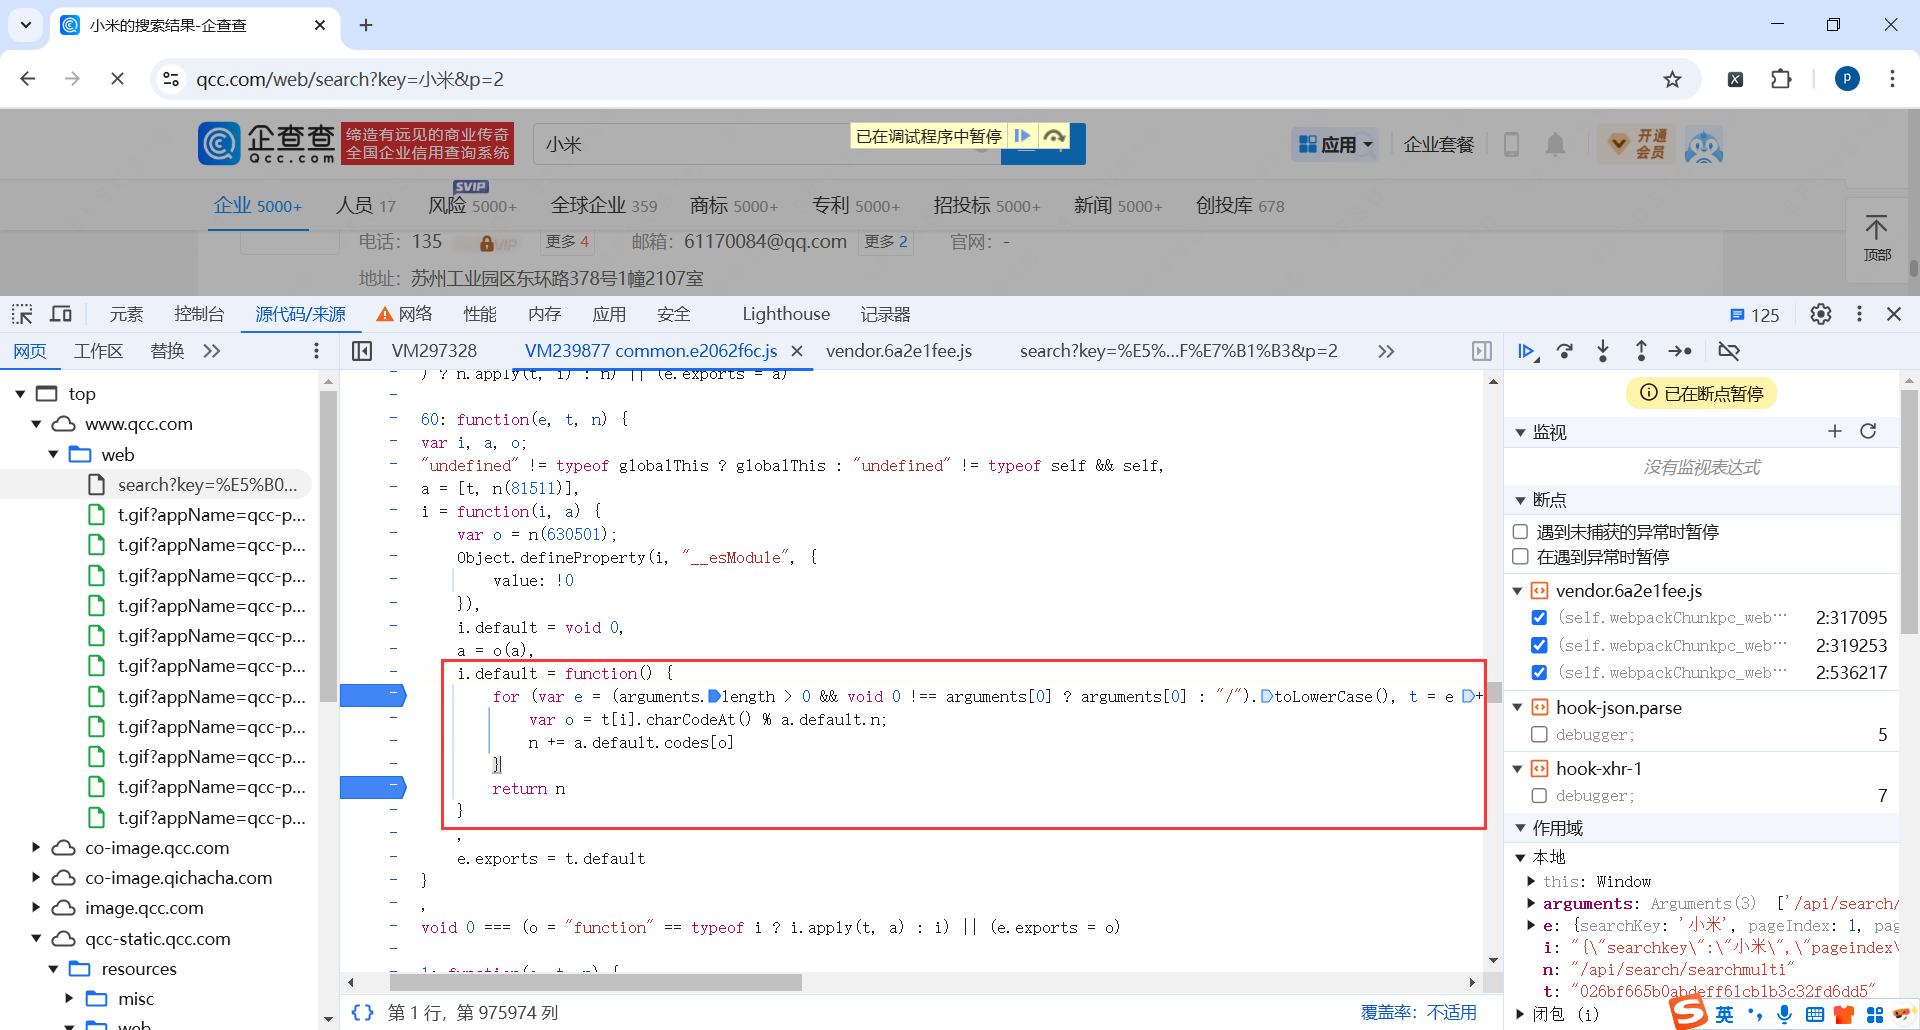
Task: Open DevTools settings gear
Action: tap(1821, 314)
